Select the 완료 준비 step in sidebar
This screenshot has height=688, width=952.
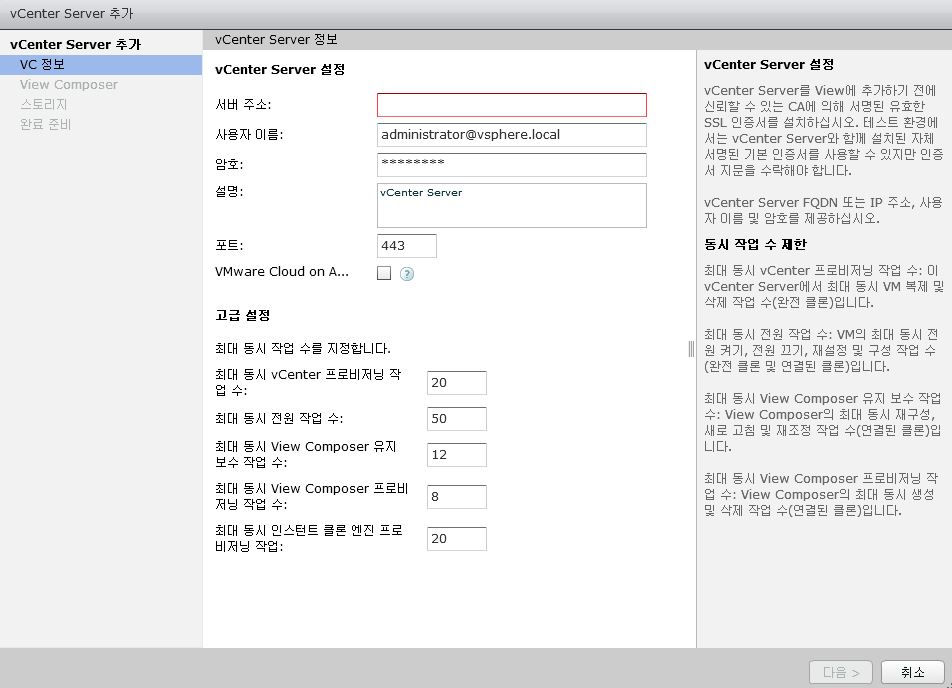(x=46, y=124)
